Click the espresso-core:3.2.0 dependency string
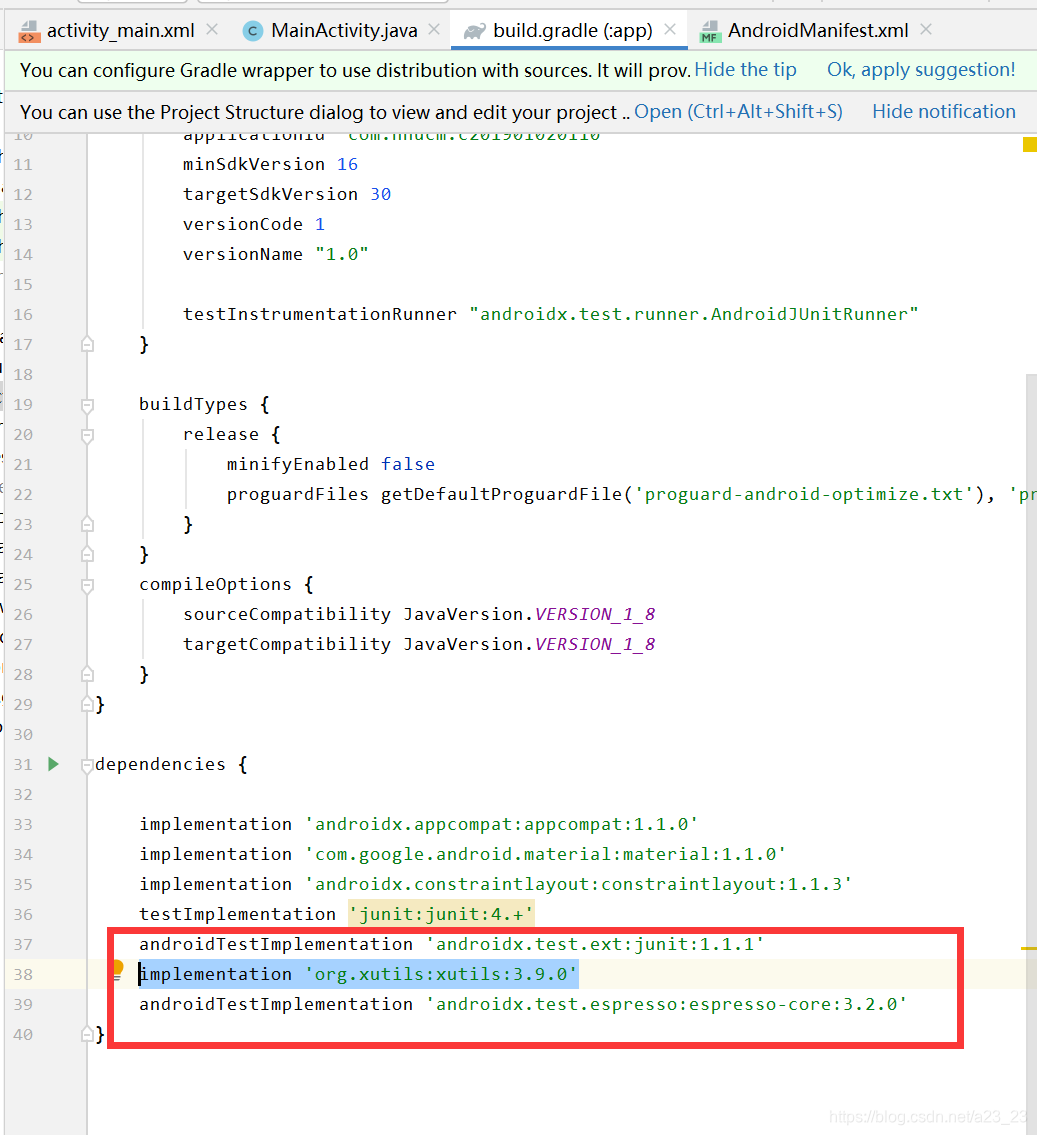Image resolution: width=1037 pixels, height=1135 pixels. pyautogui.click(x=666, y=1005)
